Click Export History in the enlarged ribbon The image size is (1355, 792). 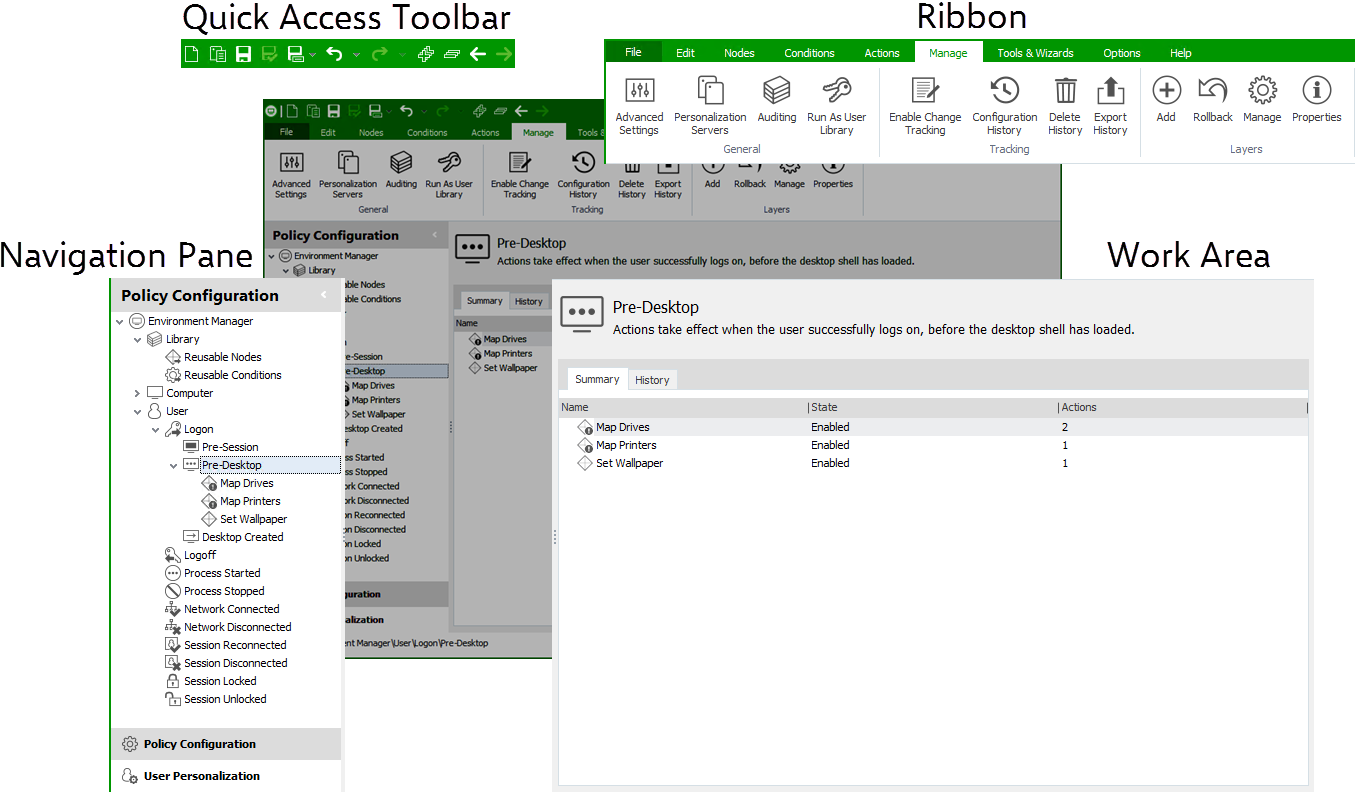[x=1110, y=106]
